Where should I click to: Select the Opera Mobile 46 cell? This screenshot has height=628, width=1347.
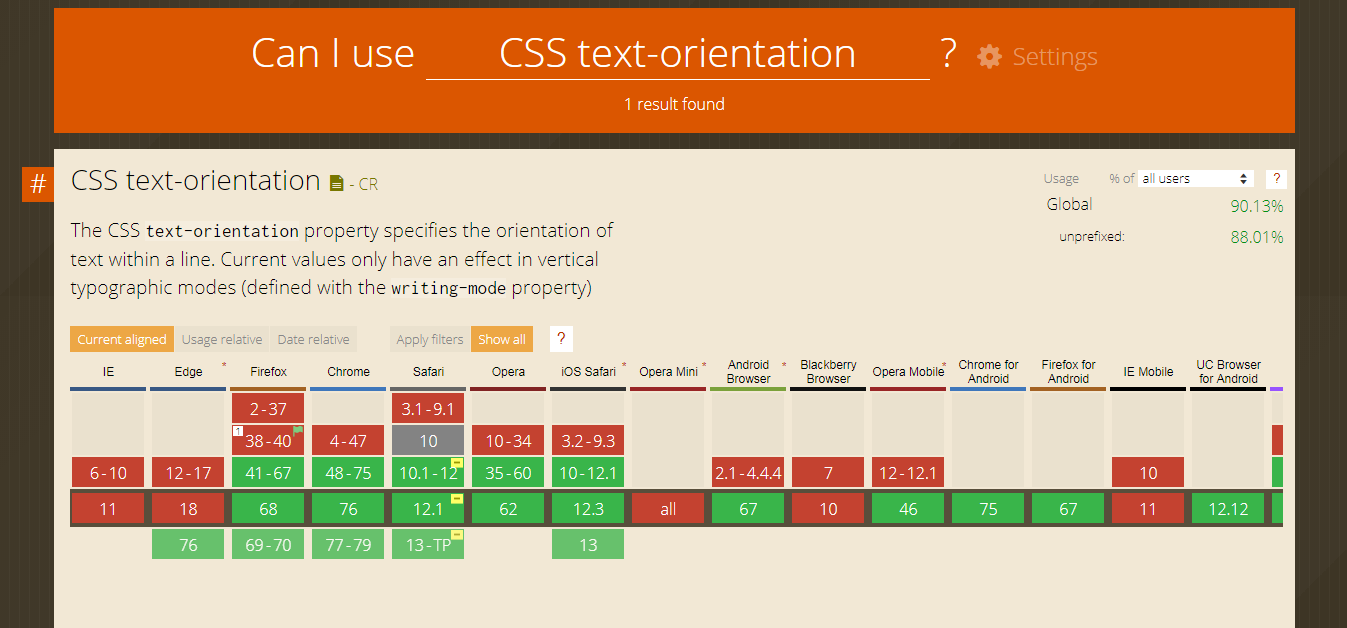coord(908,509)
